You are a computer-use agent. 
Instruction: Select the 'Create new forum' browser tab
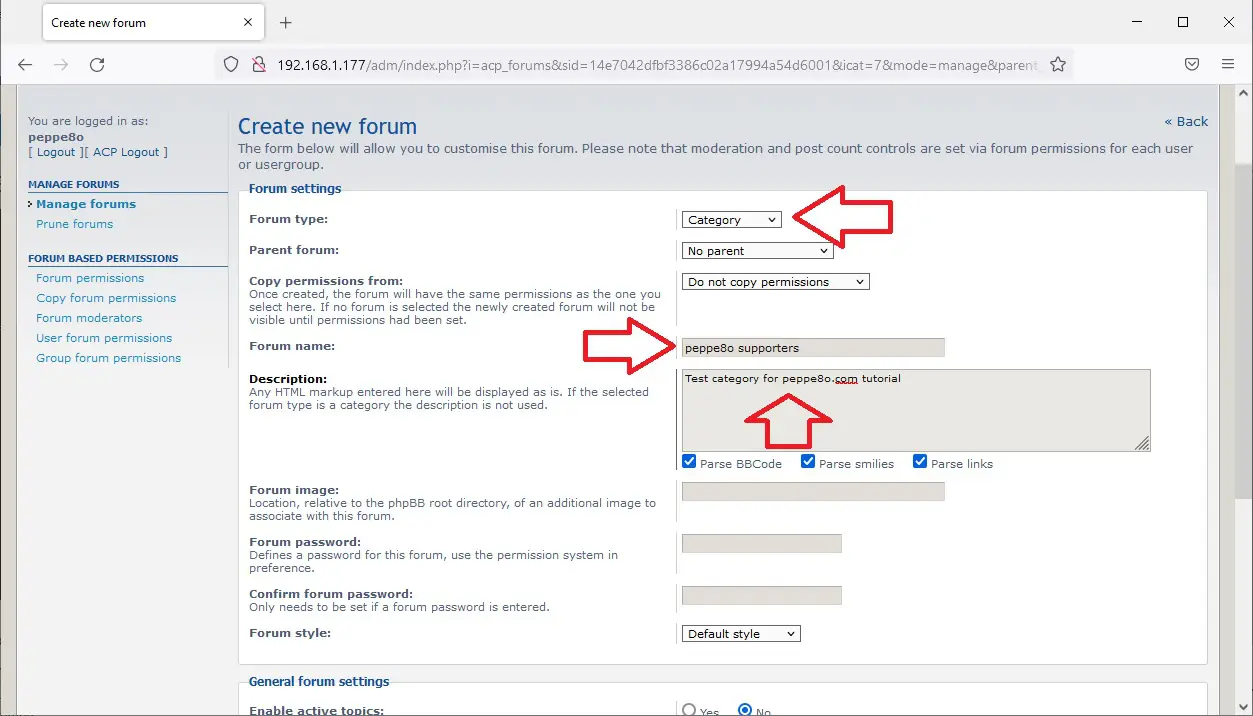(x=154, y=22)
